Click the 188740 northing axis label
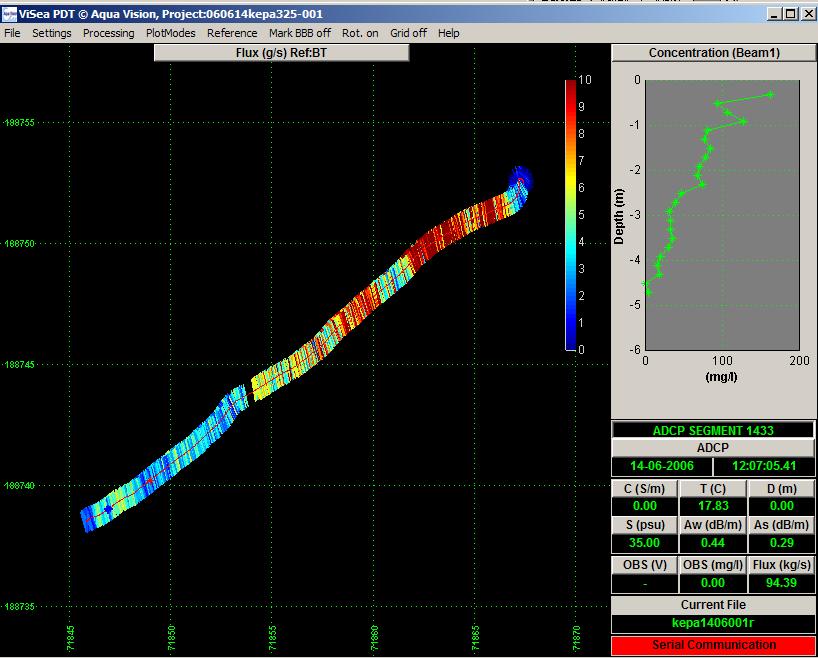818x658 pixels. tap(19, 486)
